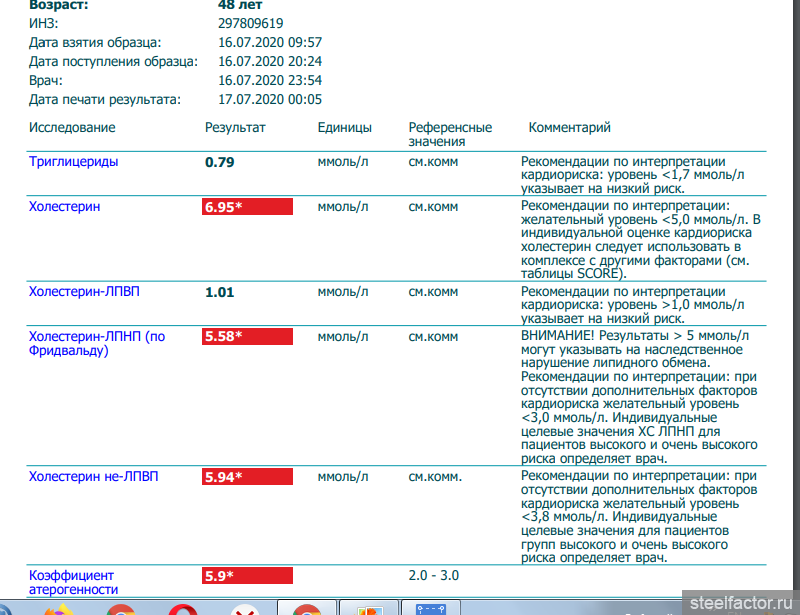This screenshot has height=615, width=800.
Task: Select the red 5.9* atherogenic coefficient value
Action: tap(247, 576)
